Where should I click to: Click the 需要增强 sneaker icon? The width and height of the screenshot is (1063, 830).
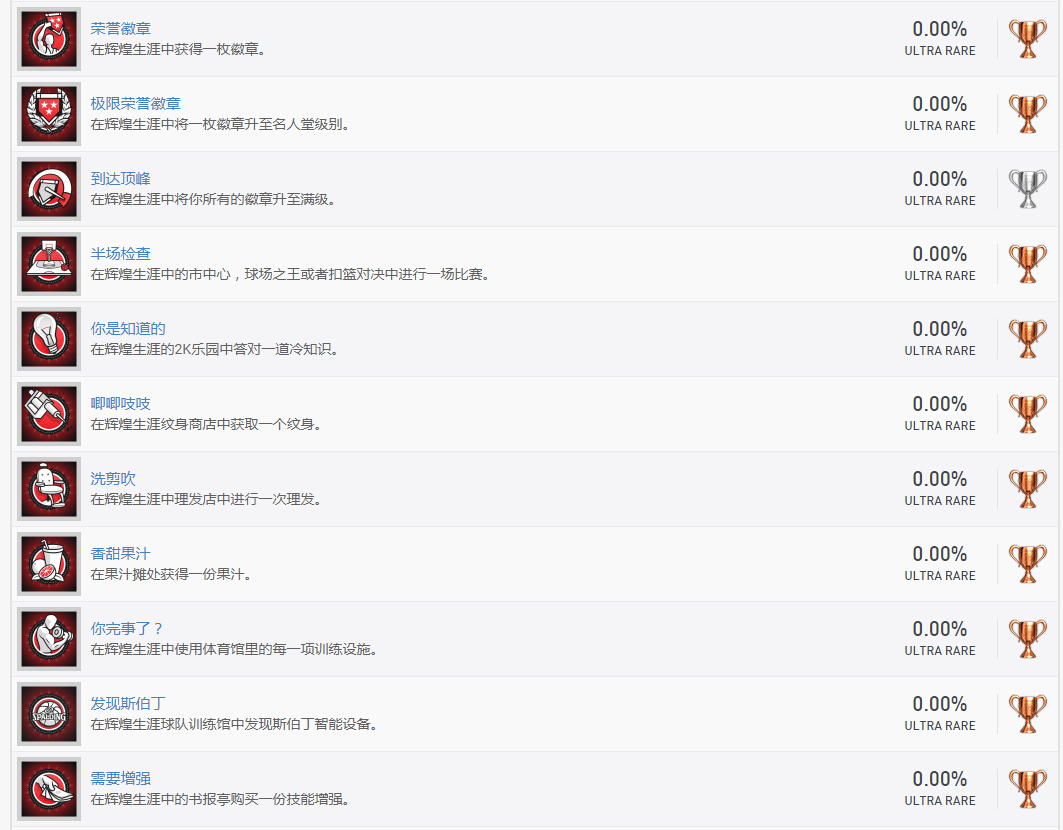[49, 789]
